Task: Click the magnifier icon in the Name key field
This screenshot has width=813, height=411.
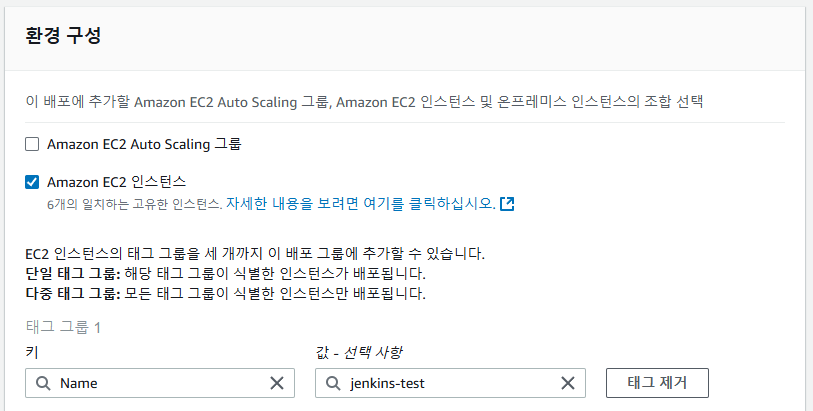Action: click(44, 383)
